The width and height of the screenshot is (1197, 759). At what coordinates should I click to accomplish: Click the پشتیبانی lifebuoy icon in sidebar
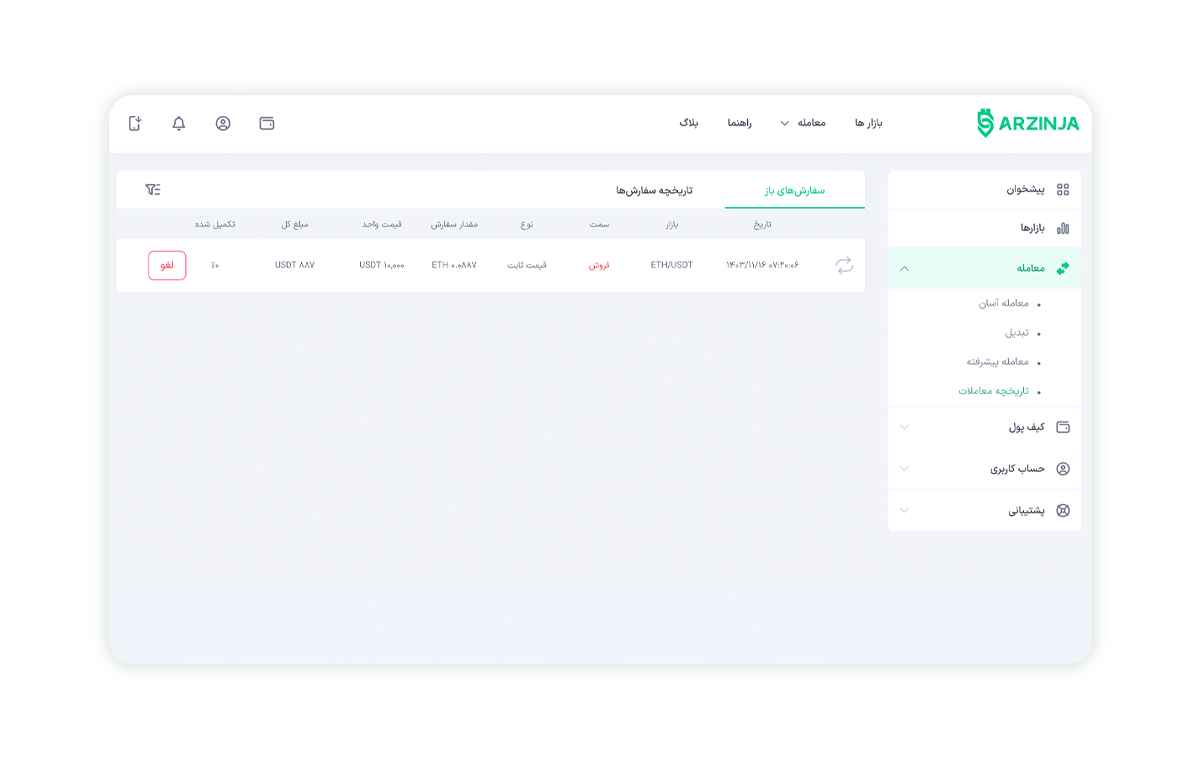click(1063, 510)
